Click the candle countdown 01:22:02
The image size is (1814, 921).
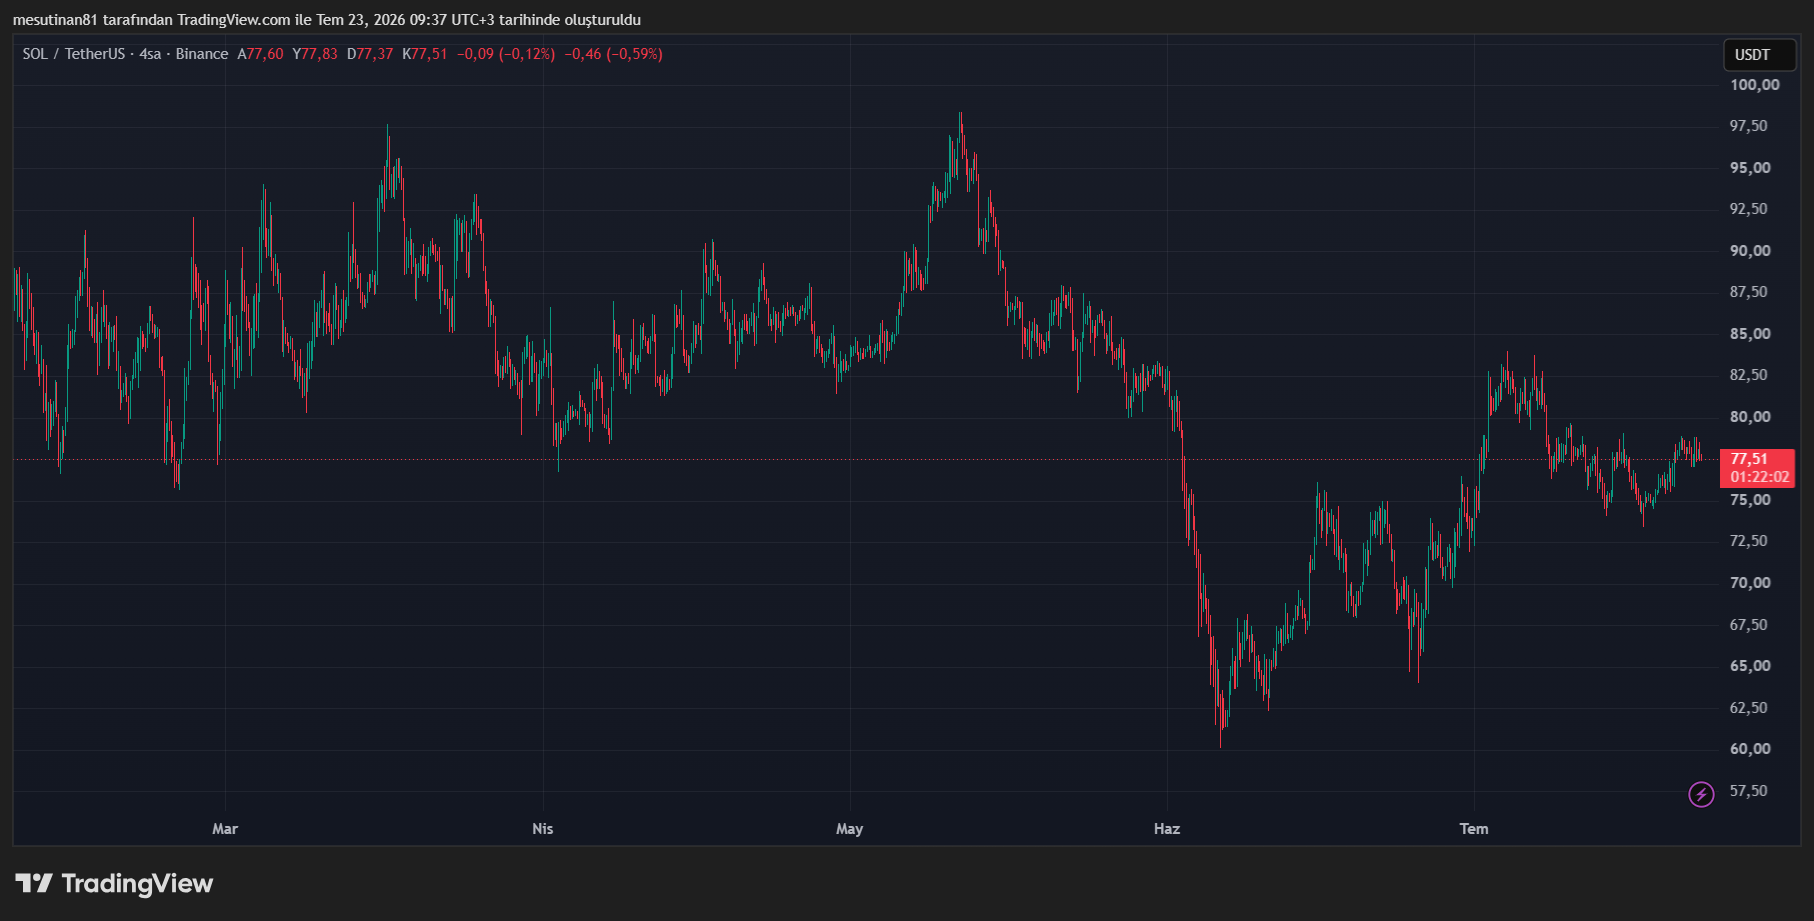click(1760, 477)
